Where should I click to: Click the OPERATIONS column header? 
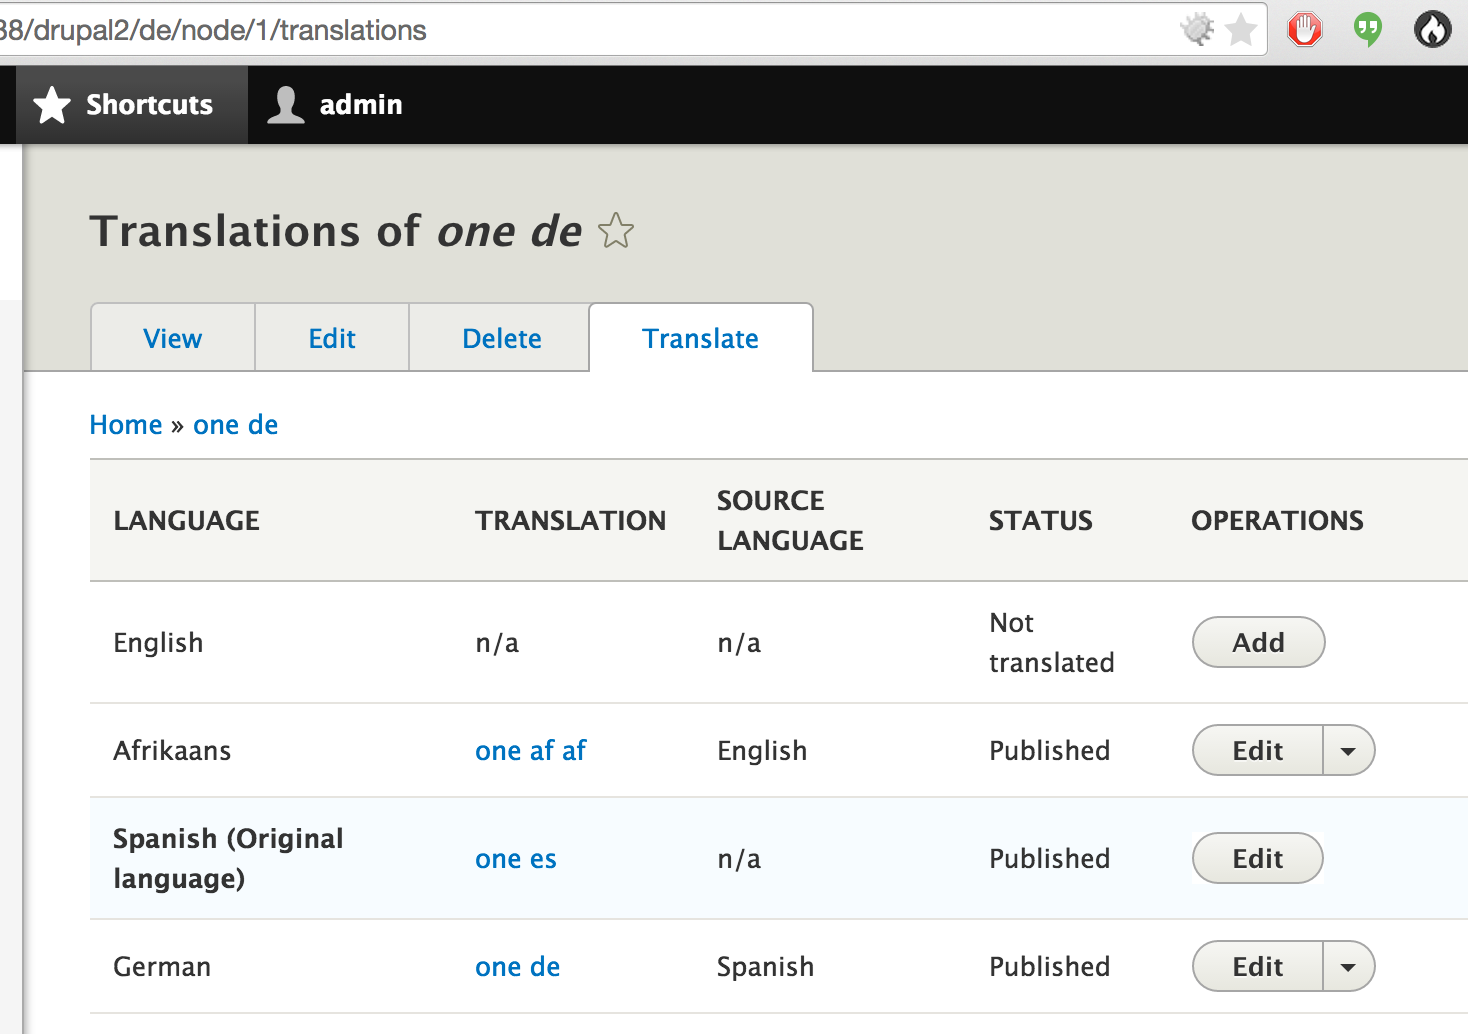pyautogui.click(x=1278, y=521)
